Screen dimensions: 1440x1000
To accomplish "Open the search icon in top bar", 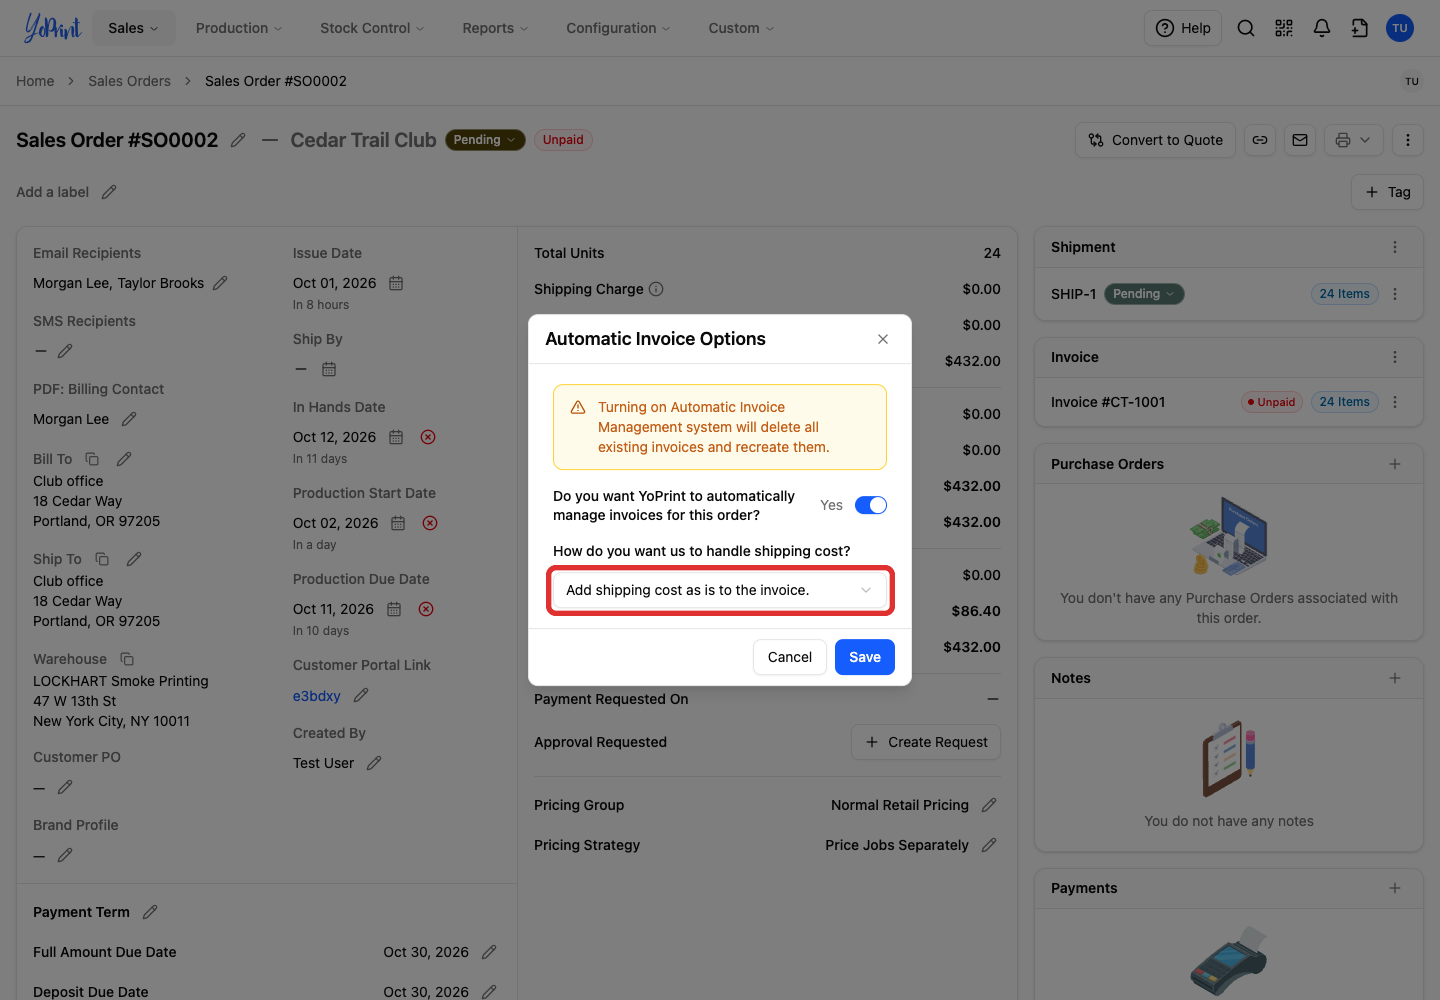I will coord(1246,28).
